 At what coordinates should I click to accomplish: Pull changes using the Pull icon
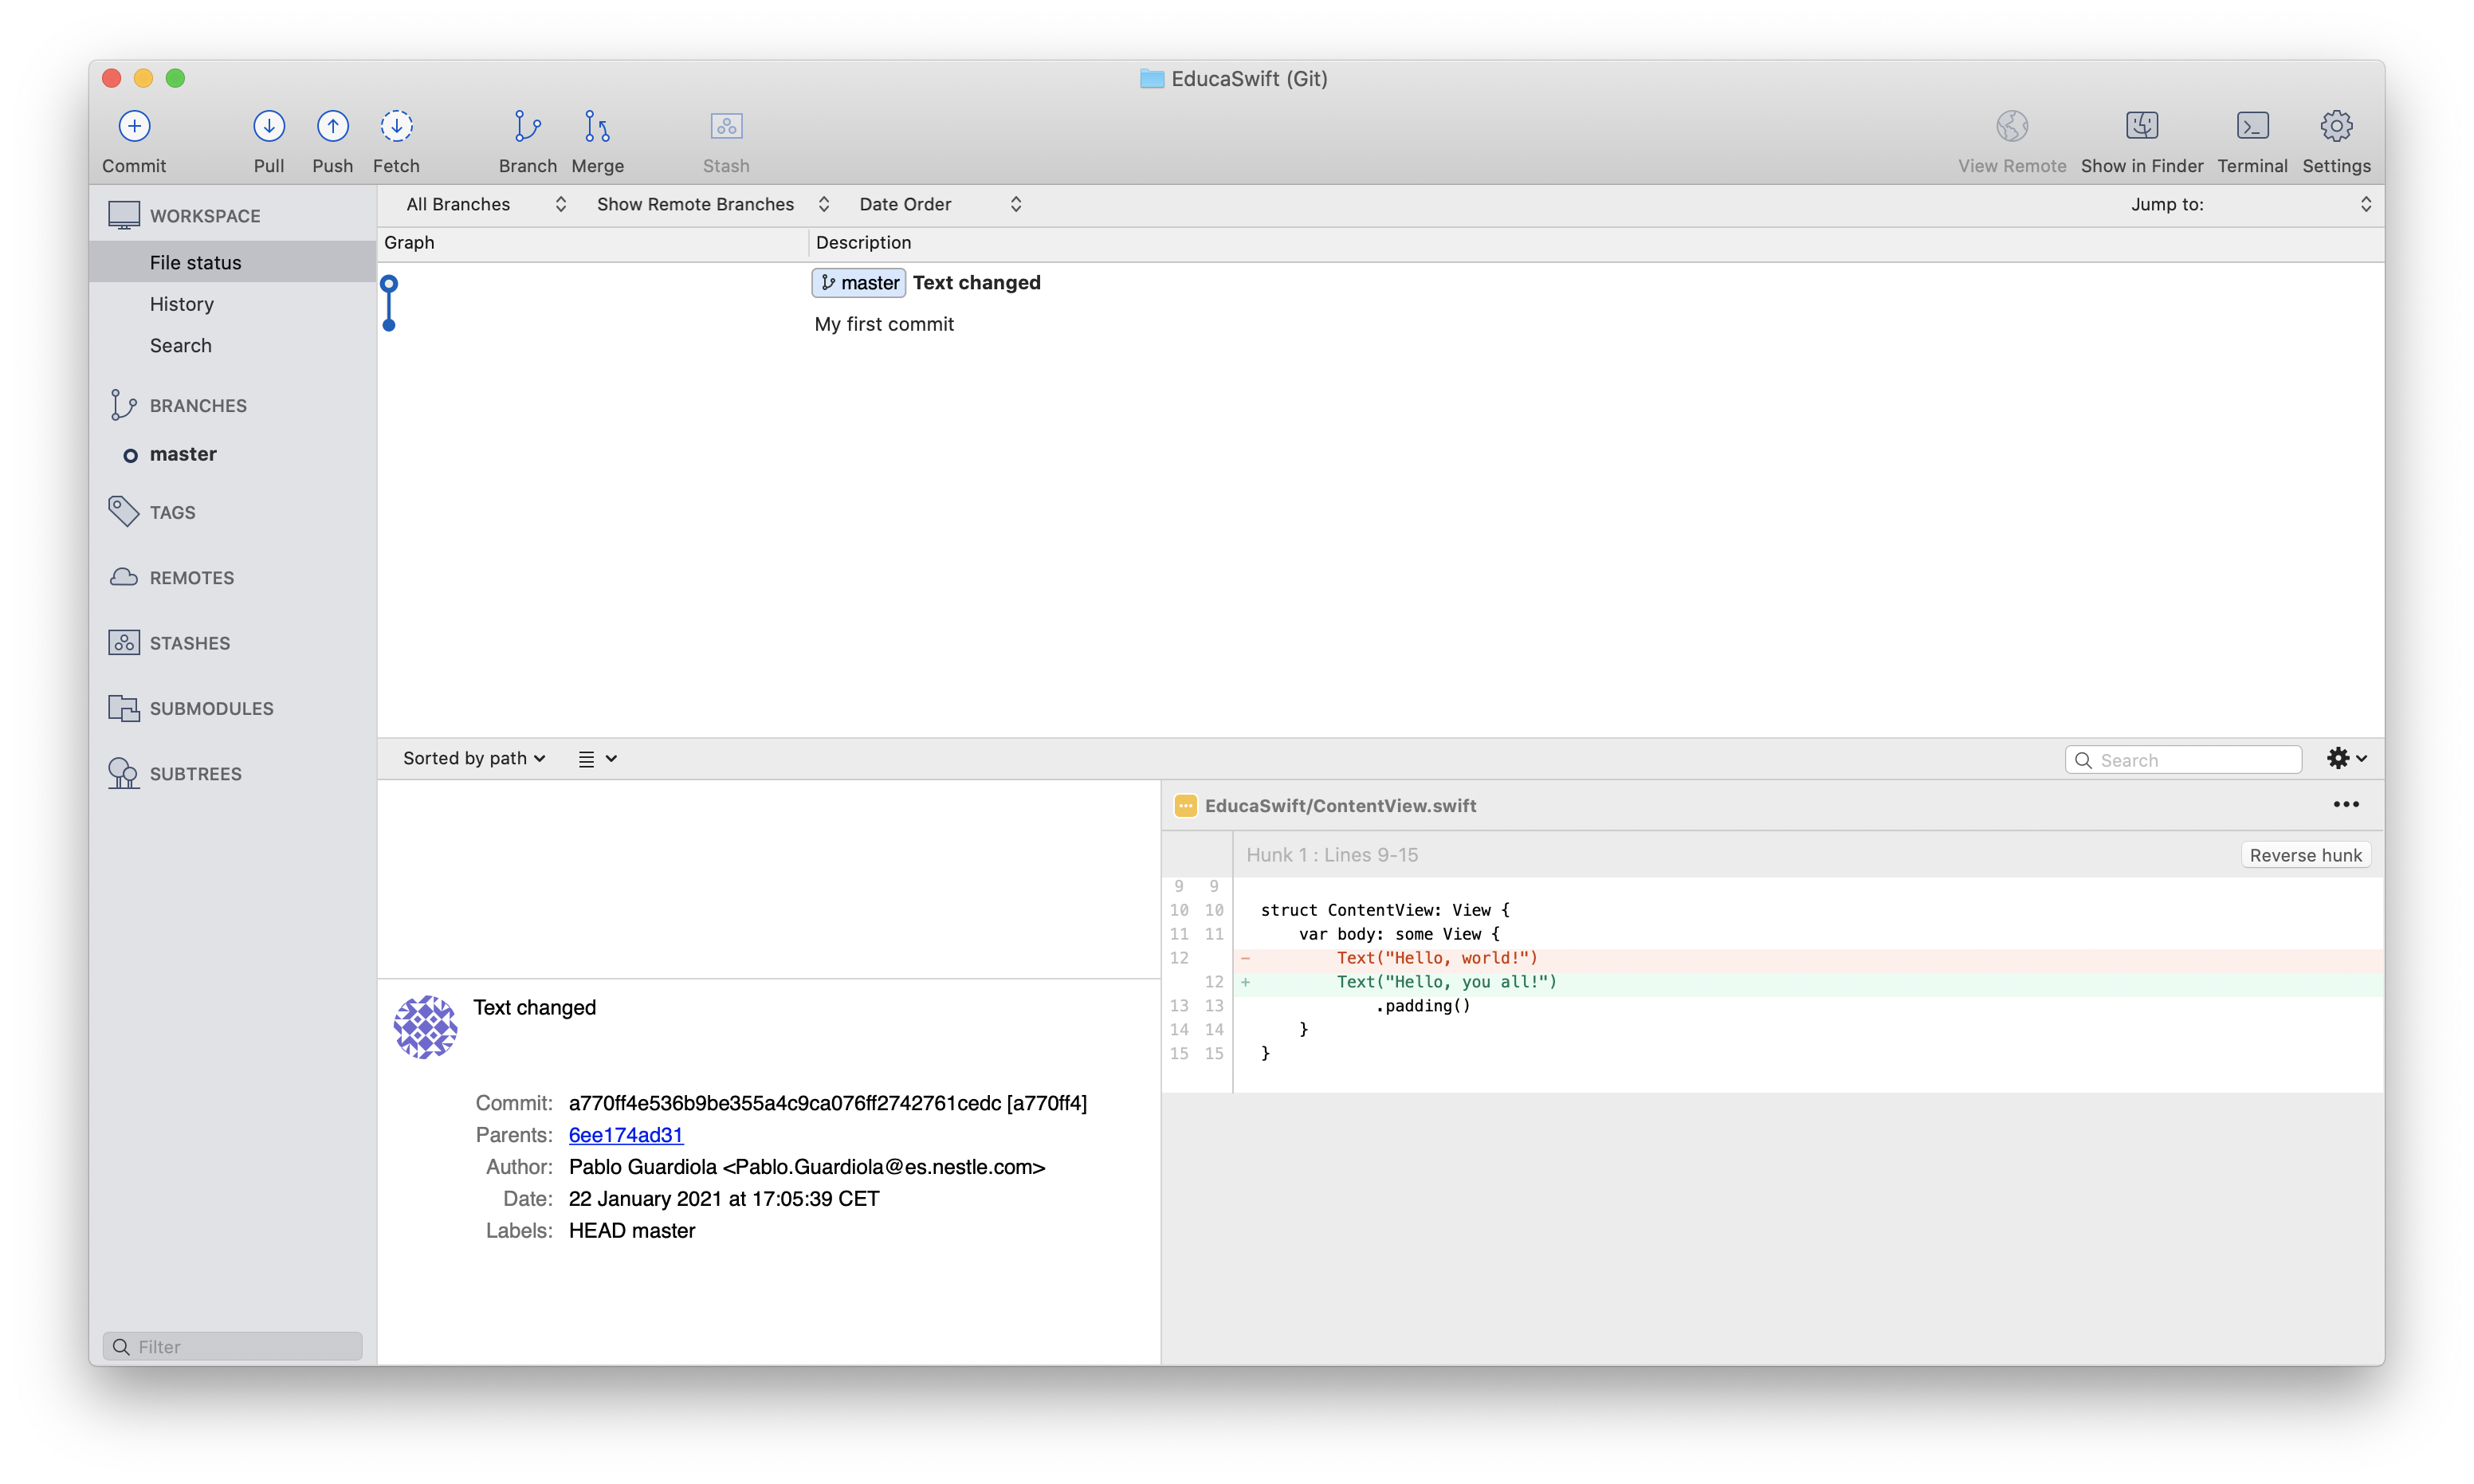click(x=268, y=126)
